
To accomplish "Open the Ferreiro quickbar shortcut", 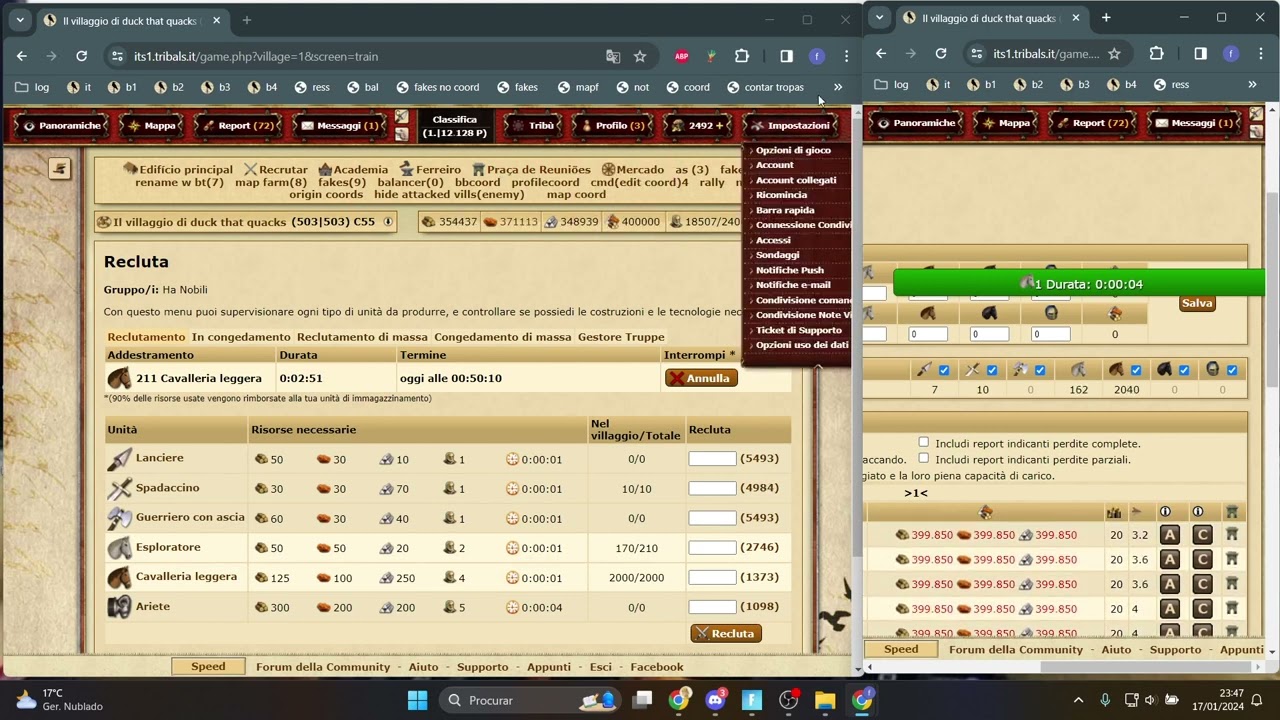I will [430, 170].
